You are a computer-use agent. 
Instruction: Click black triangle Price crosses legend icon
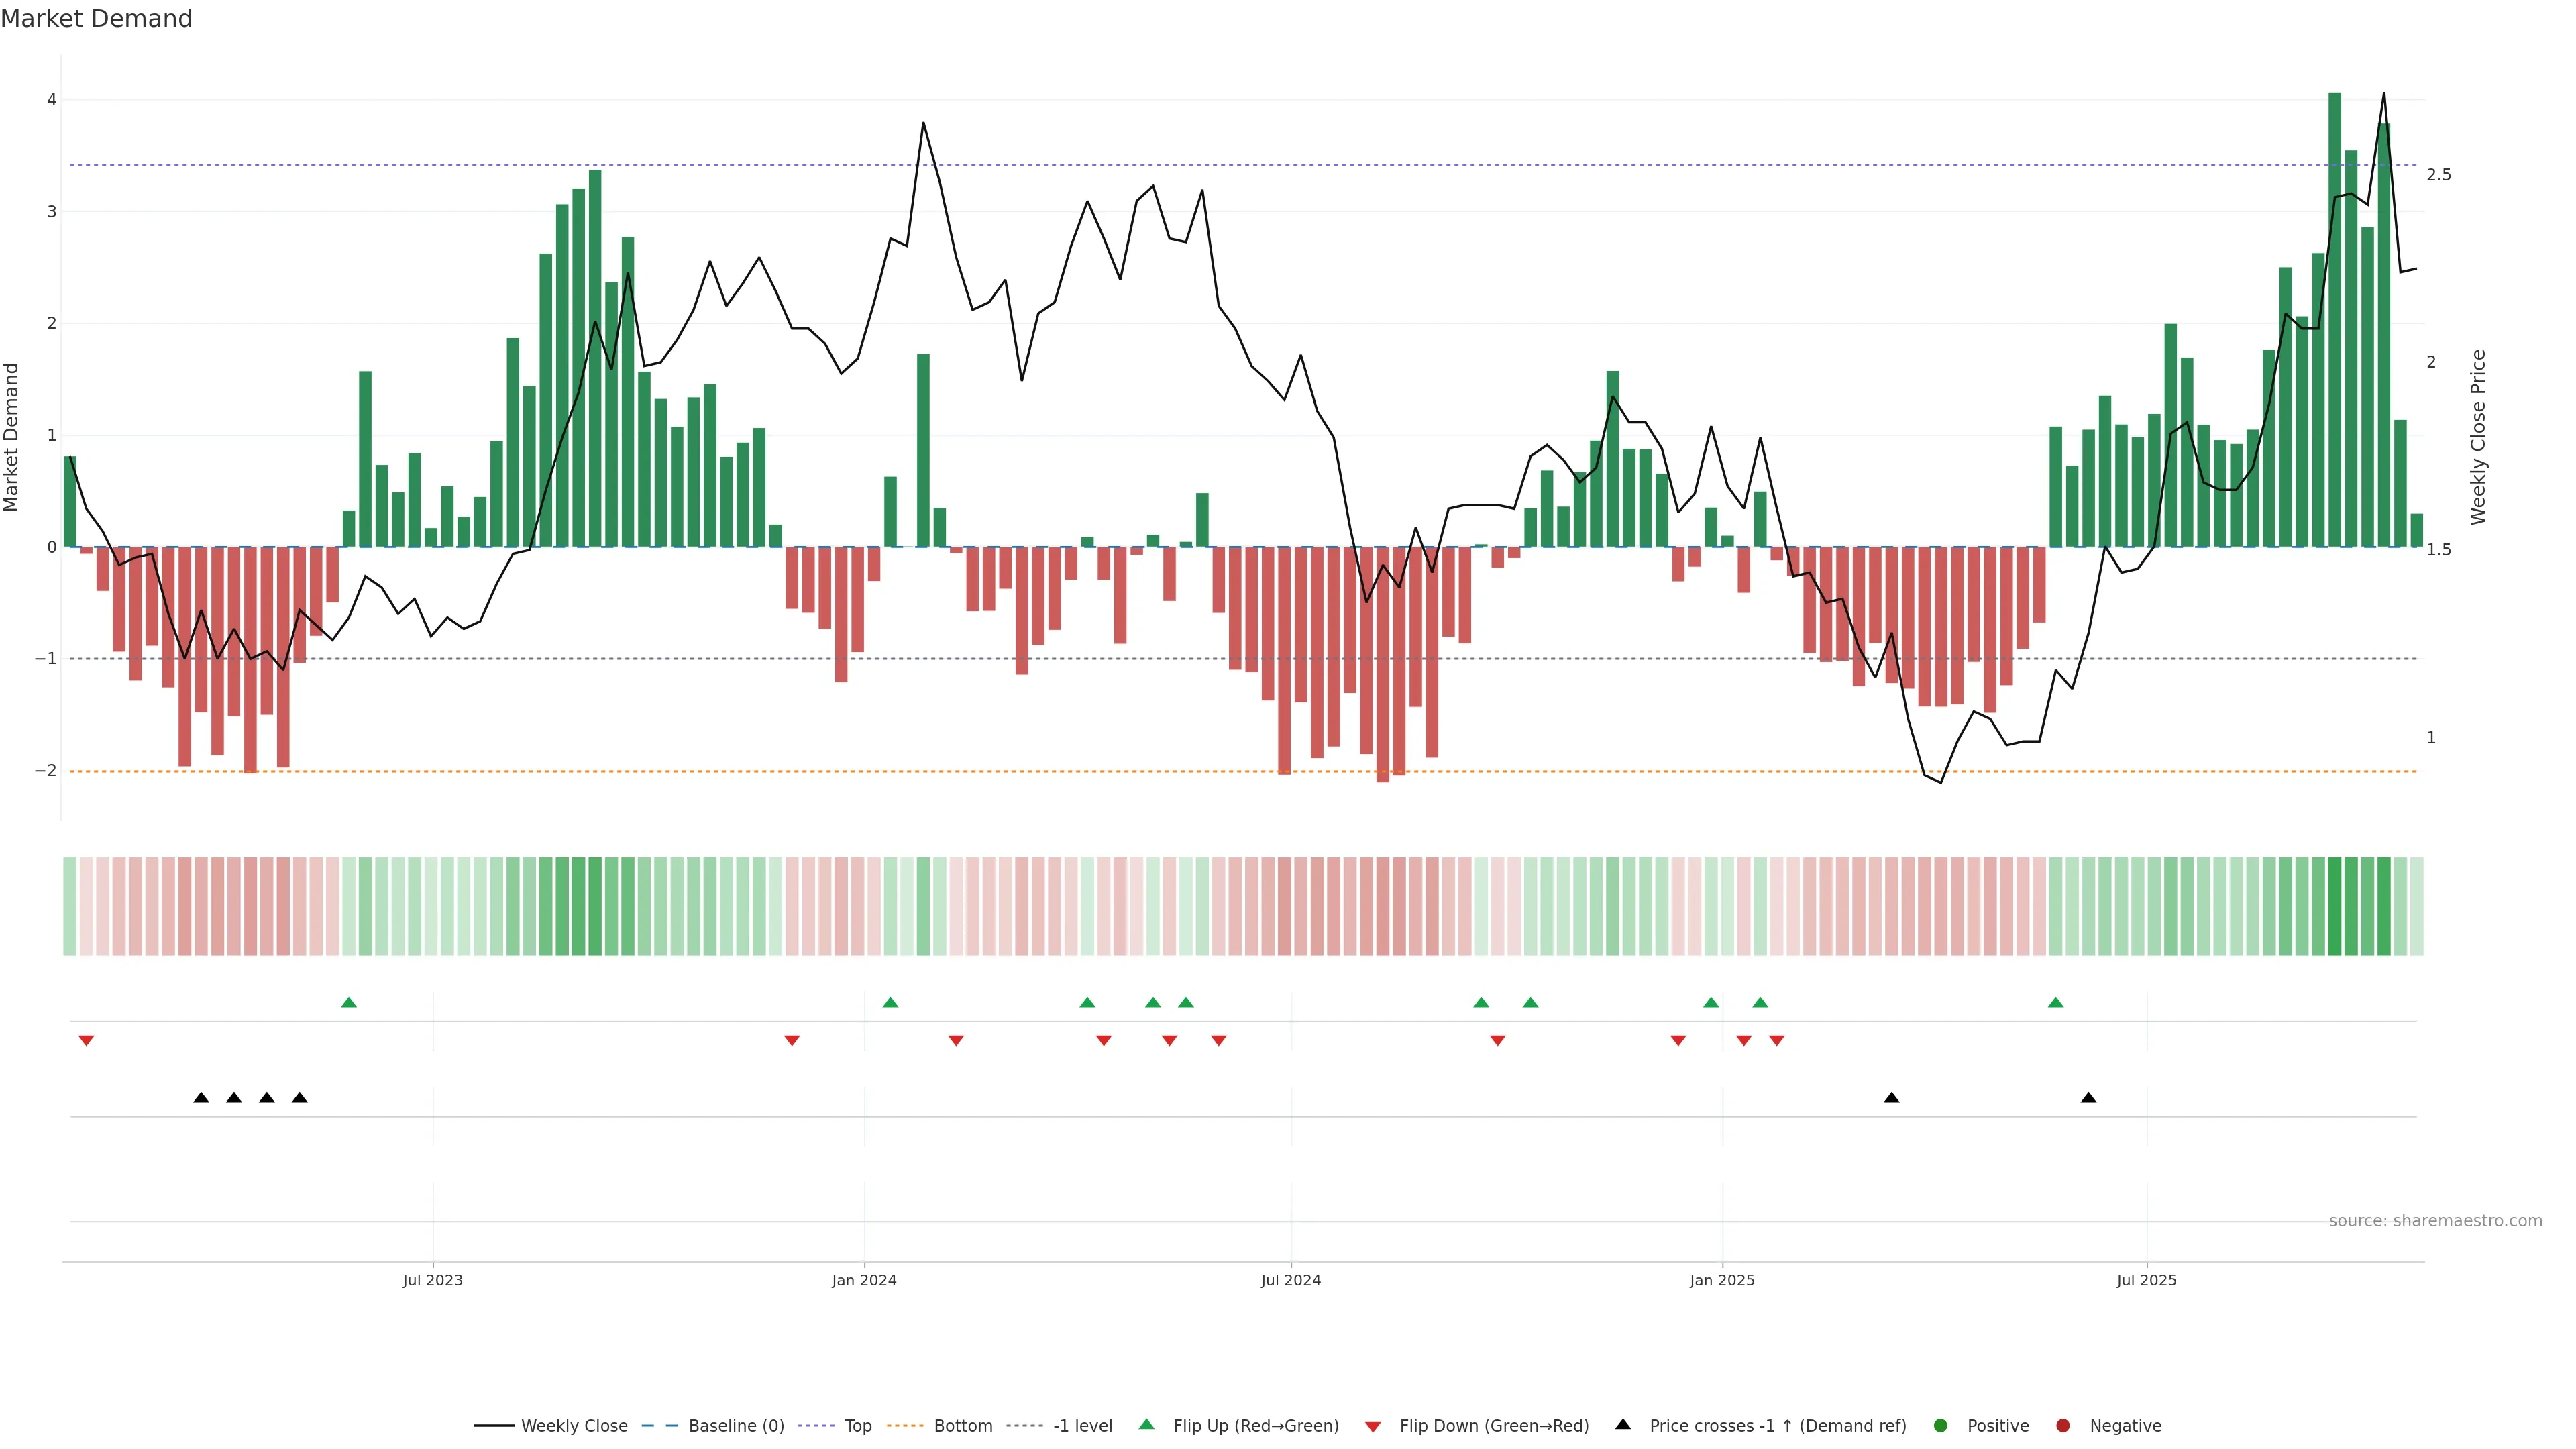pyautogui.click(x=1623, y=1424)
